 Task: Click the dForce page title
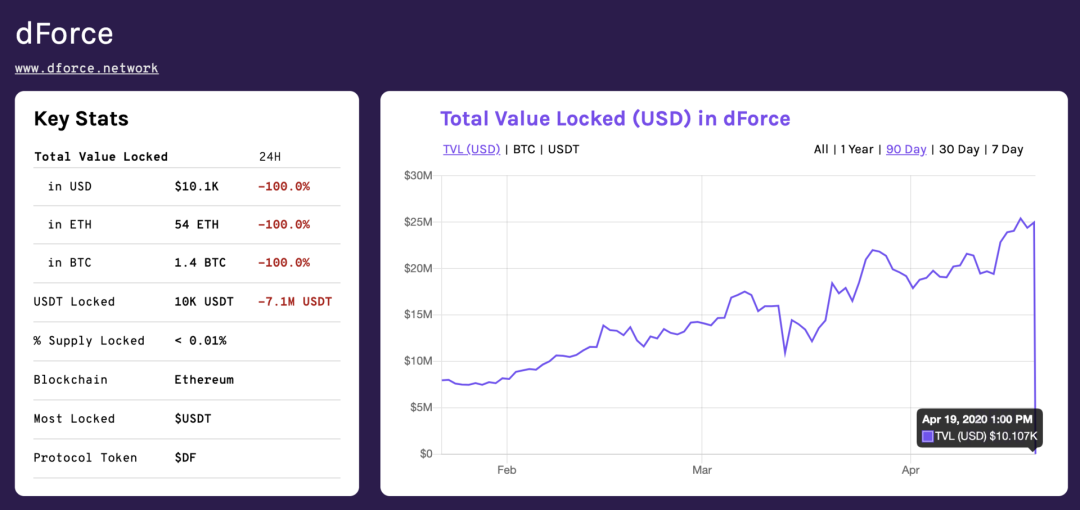(x=64, y=33)
